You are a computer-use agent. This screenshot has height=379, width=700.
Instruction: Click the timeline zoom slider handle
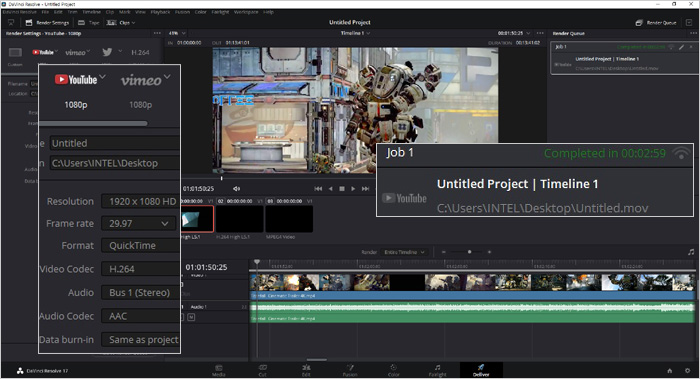click(469, 252)
